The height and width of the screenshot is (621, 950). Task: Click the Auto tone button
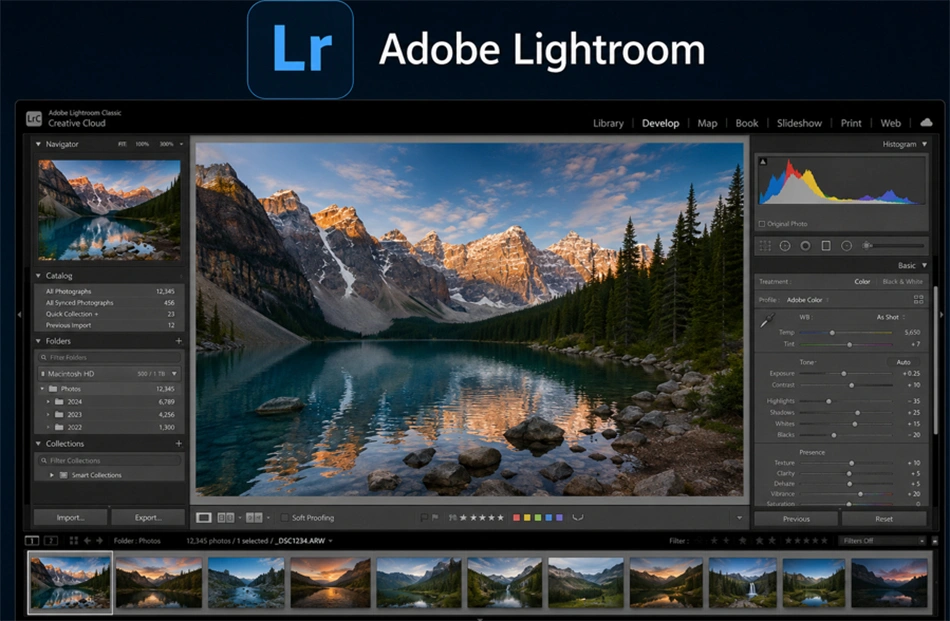pos(903,362)
